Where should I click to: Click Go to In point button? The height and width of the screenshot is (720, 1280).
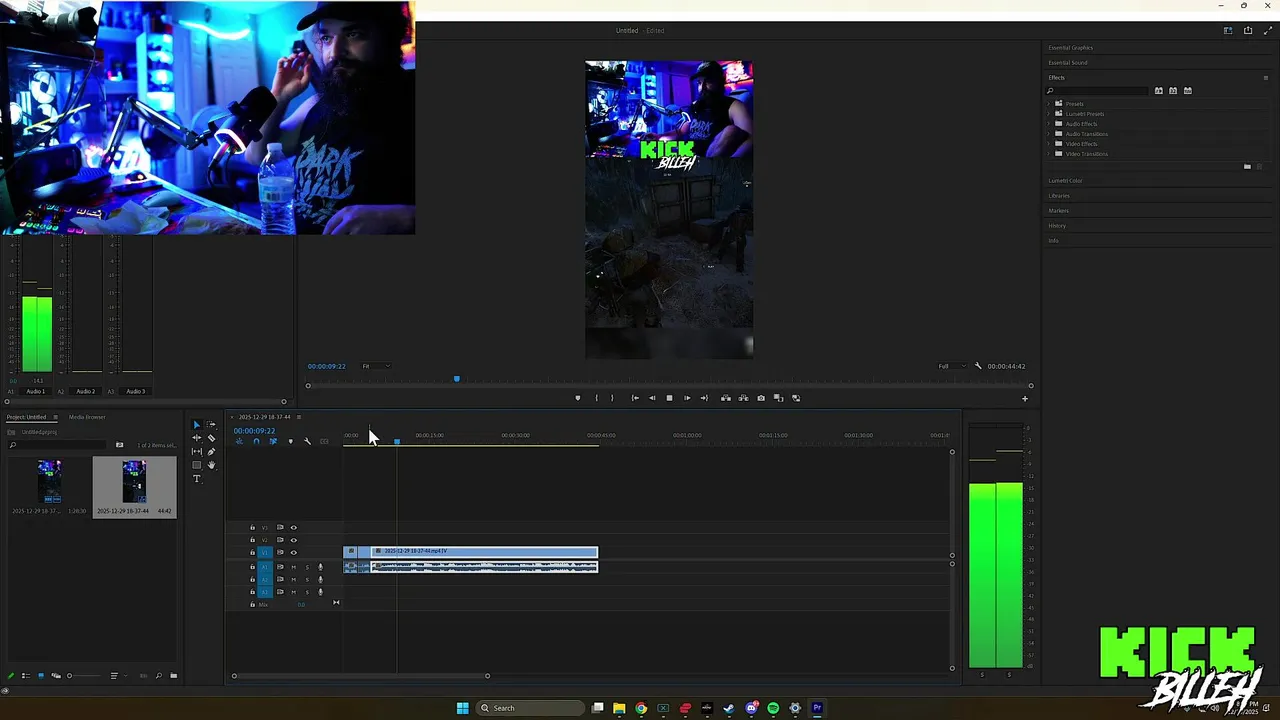(635, 398)
